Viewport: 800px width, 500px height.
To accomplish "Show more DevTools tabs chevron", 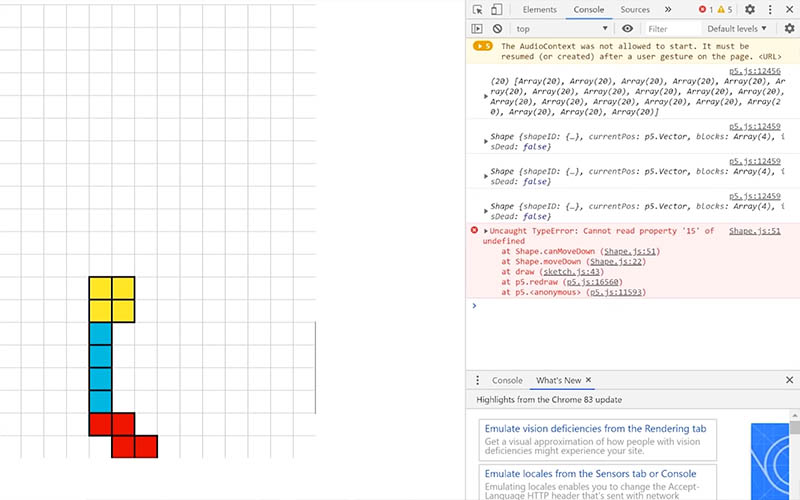I will 668,10.
